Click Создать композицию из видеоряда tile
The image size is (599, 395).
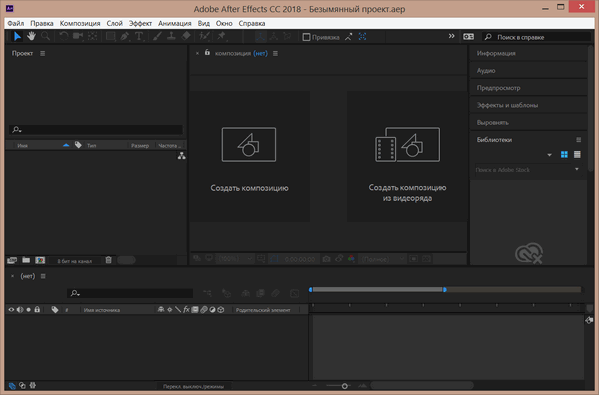tap(407, 156)
